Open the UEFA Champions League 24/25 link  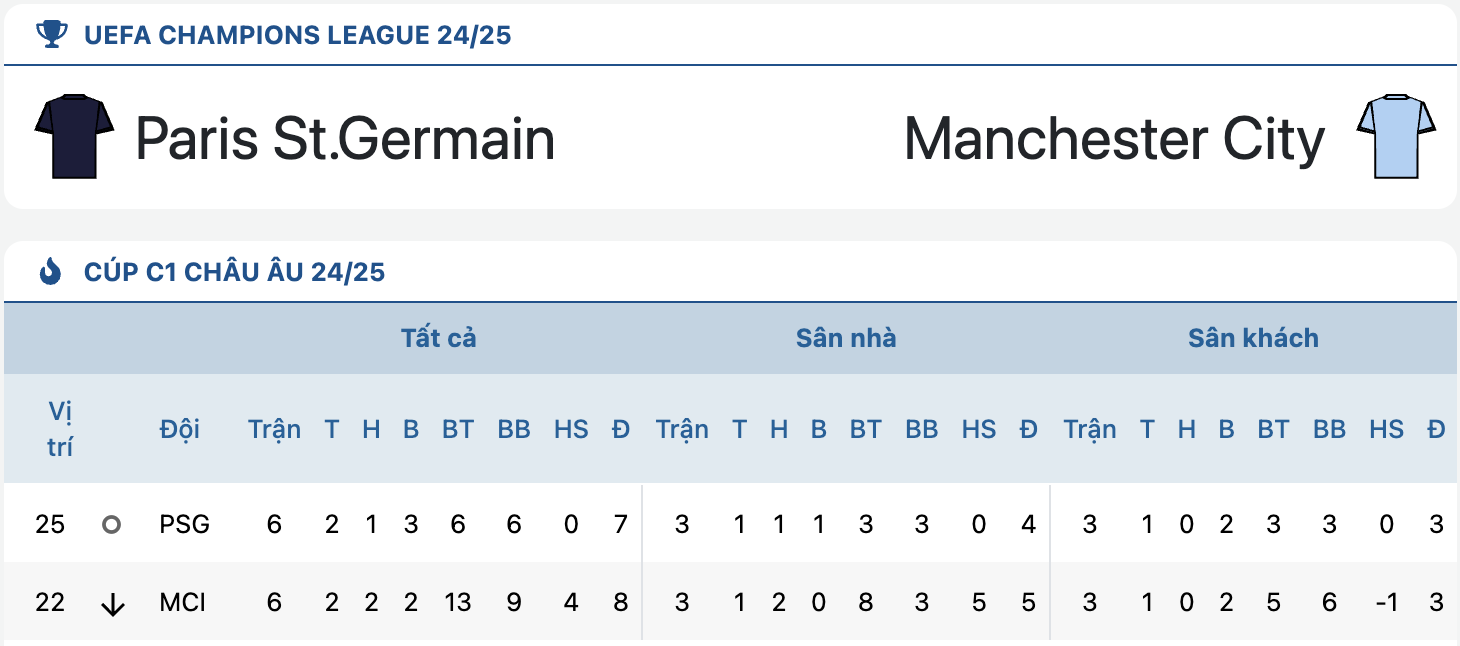click(298, 36)
